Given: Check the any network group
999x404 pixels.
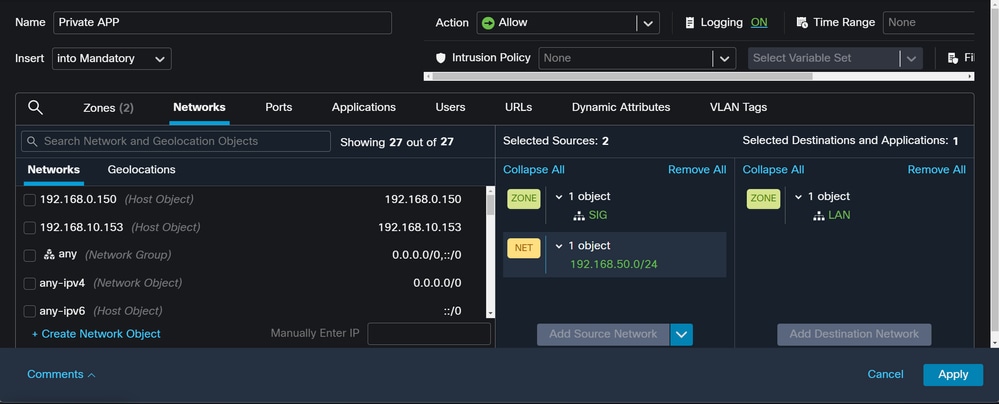Looking at the screenshot, I should 29,256.
